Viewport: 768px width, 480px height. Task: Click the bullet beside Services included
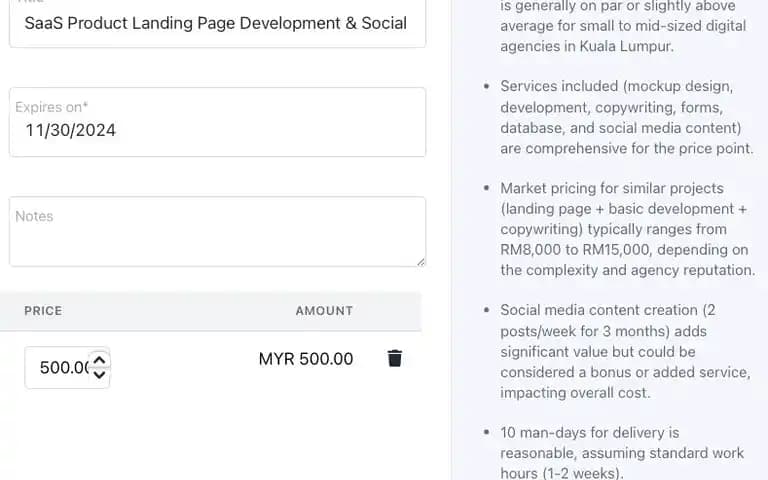point(486,87)
